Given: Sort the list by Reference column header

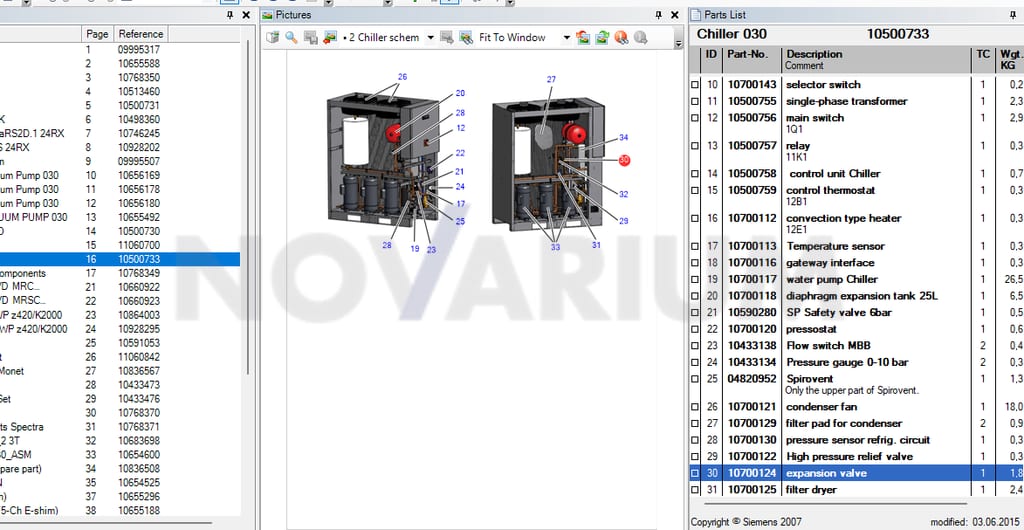Looking at the screenshot, I should (x=140, y=34).
